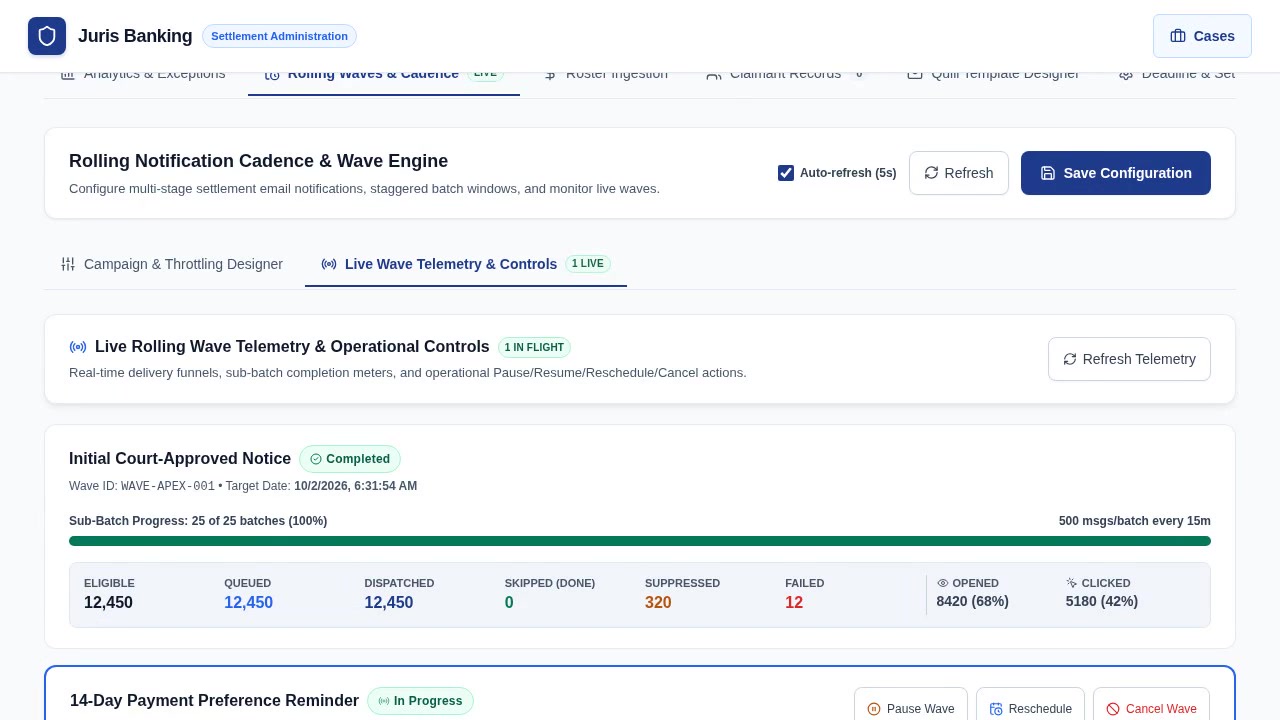Viewport: 1280px width, 720px height.
Task: Click the Refresh button
Action: point(959,173)
